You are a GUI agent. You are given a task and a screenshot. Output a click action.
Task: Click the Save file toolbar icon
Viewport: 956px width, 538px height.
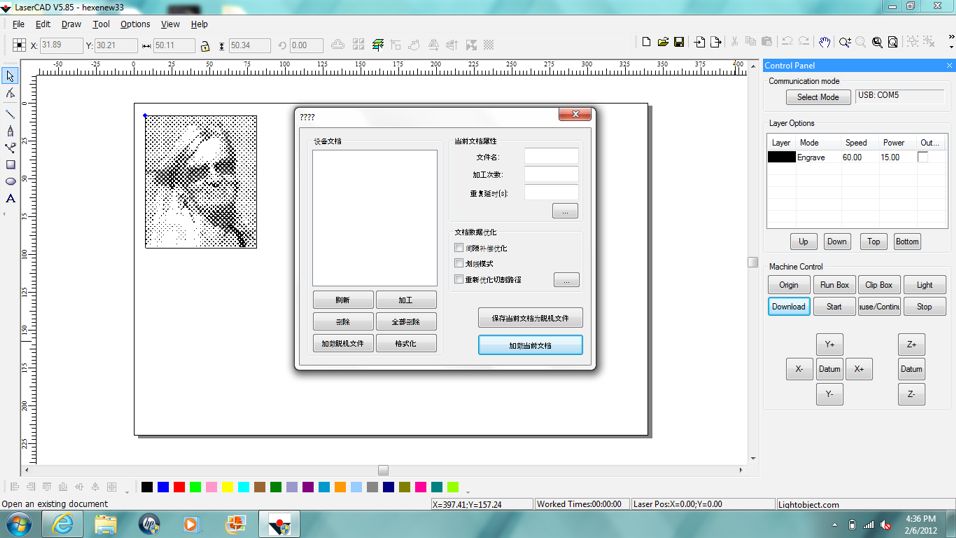(679, 42)
